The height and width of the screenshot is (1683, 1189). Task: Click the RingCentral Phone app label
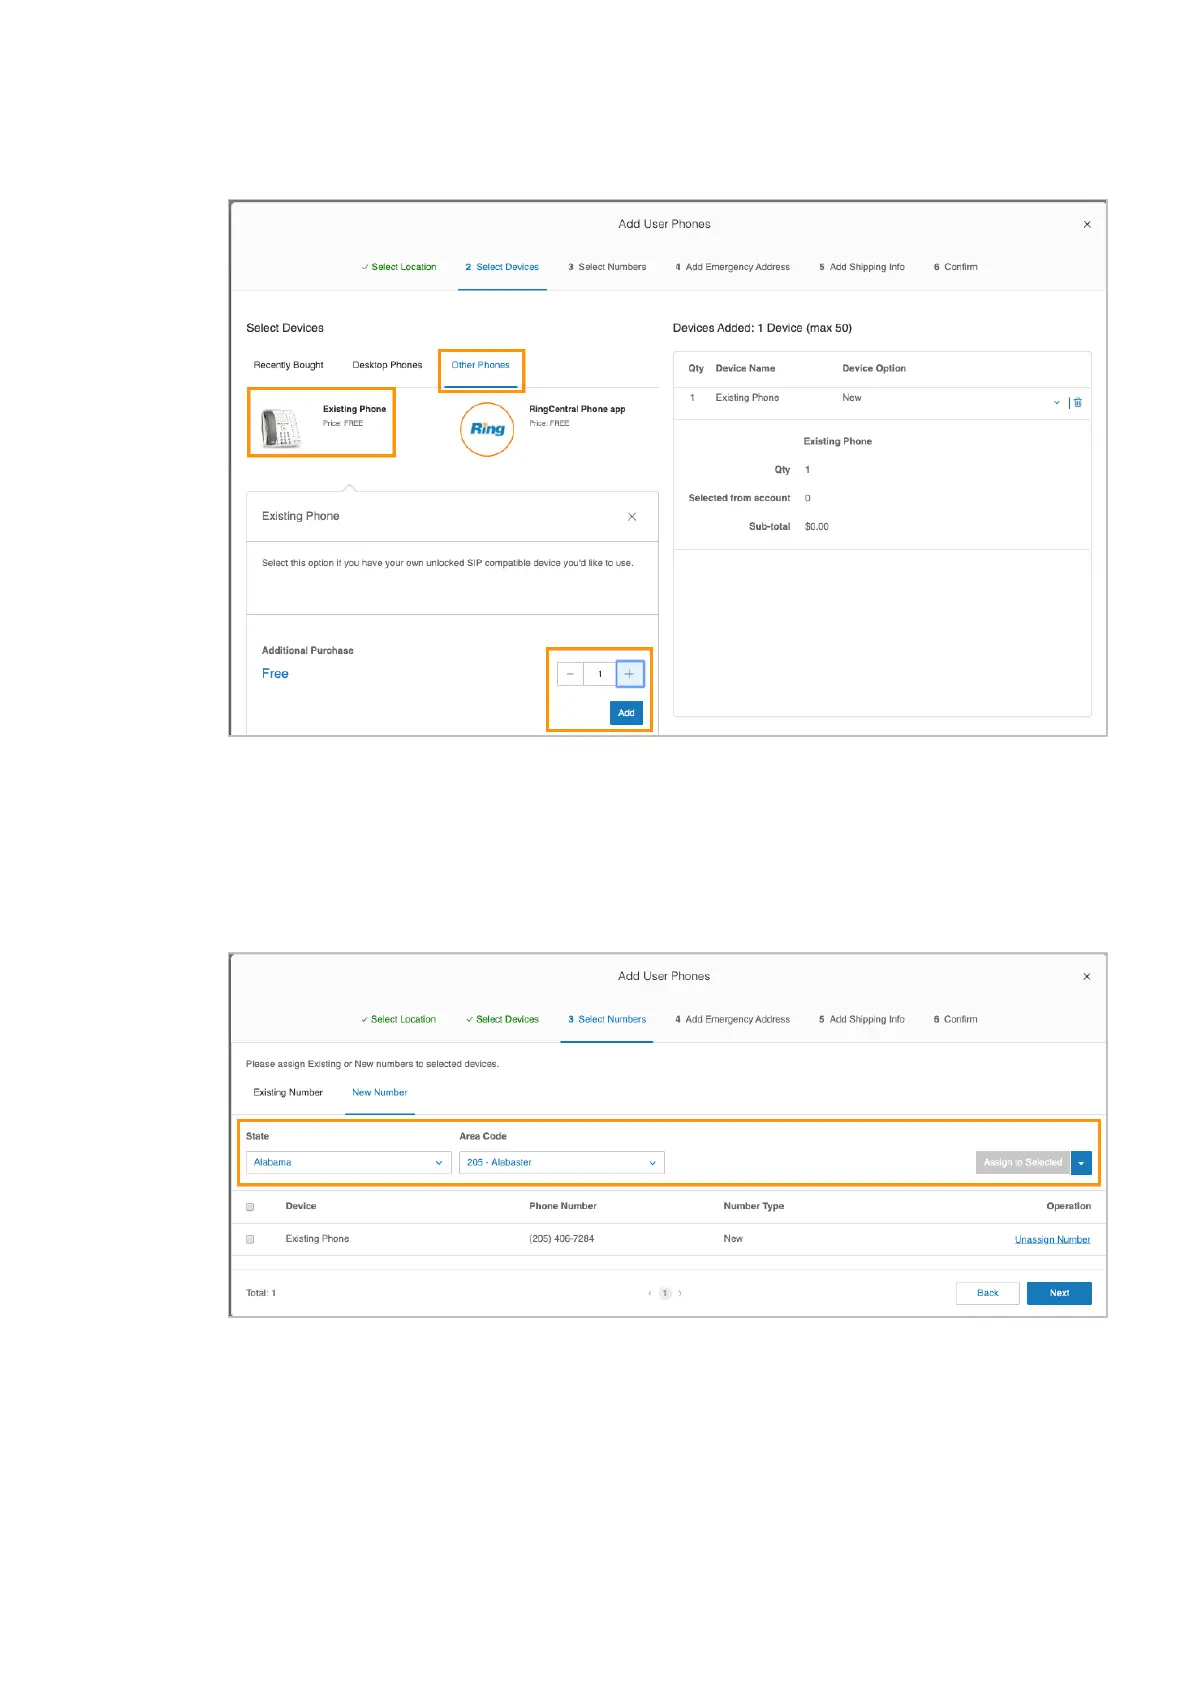coord(577,409)
